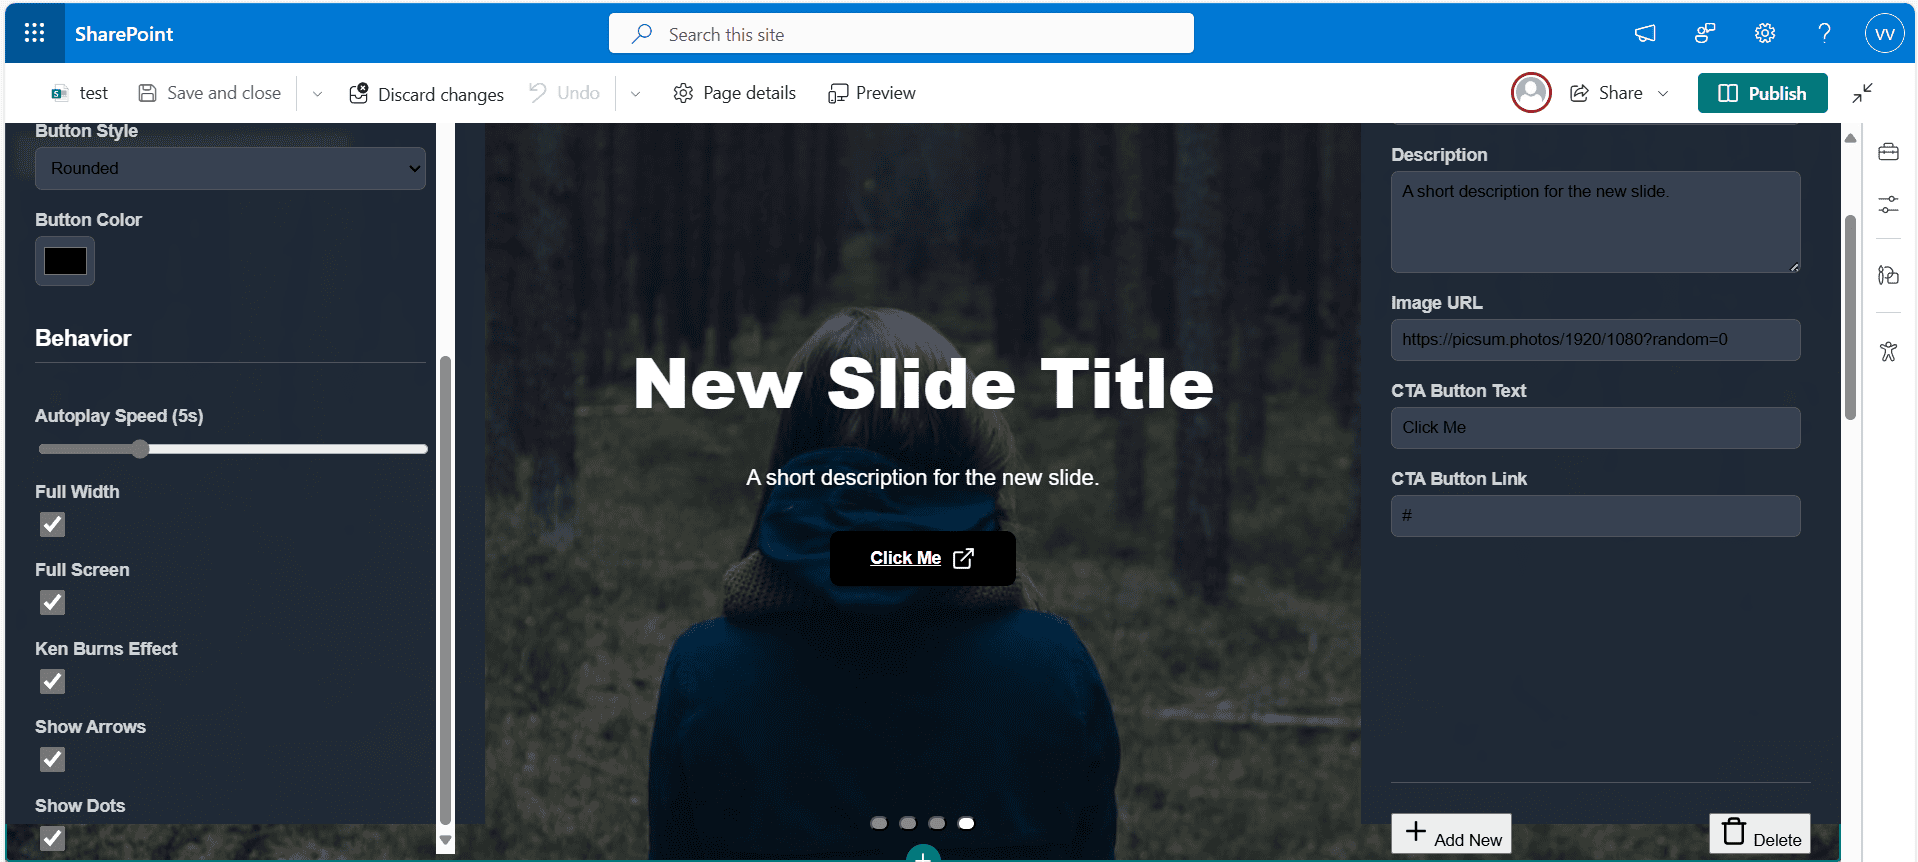Select Preview in the command bar
Viewport: 1918px width, 862px height.
pyautogui.click(x=872, y=93)
